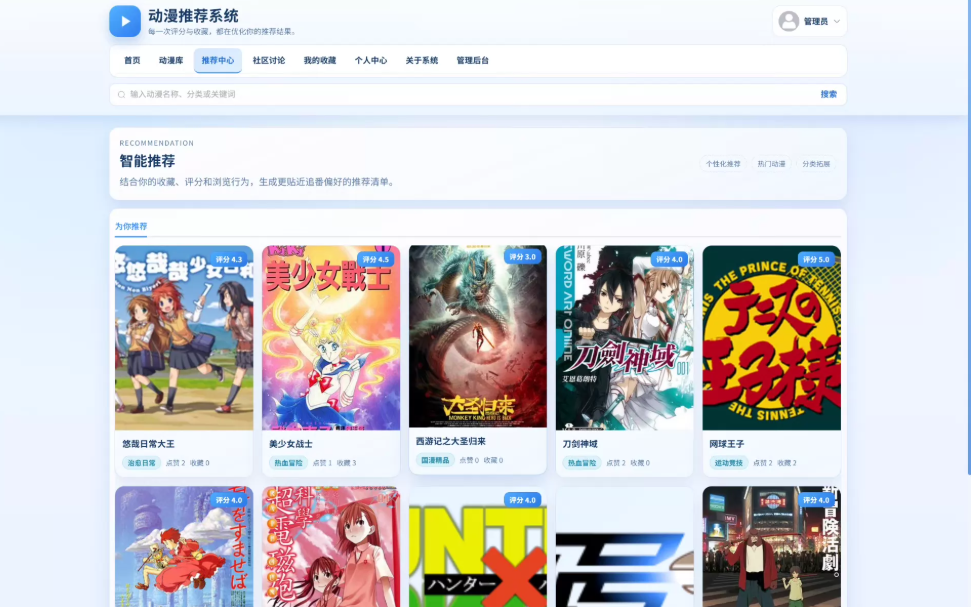Expand the 管理员 account dropdown arrow
The image size is (971, 607).
click(837, 21)
